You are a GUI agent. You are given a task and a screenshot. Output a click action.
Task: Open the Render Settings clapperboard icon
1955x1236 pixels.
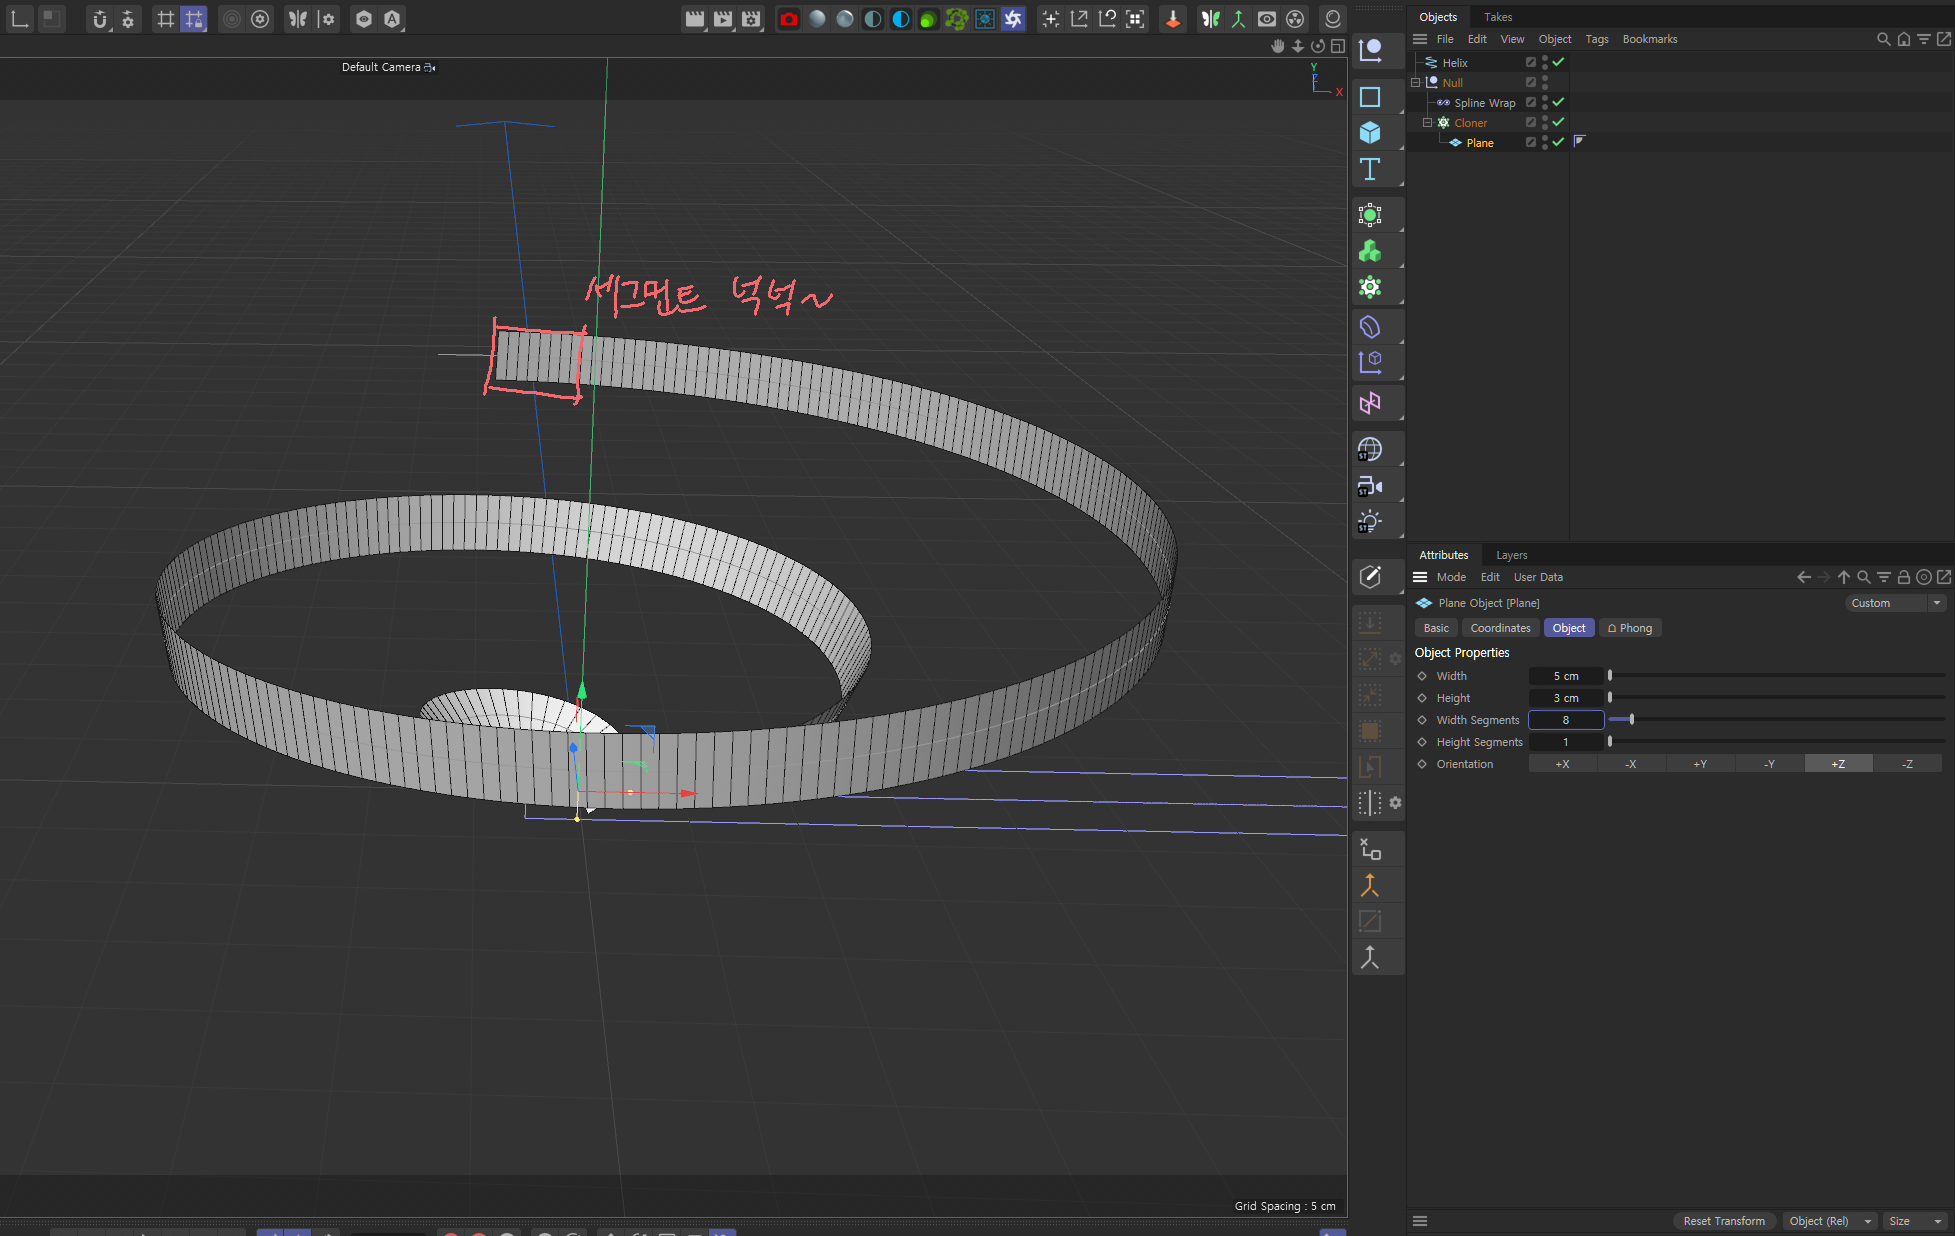coord(751,19)
